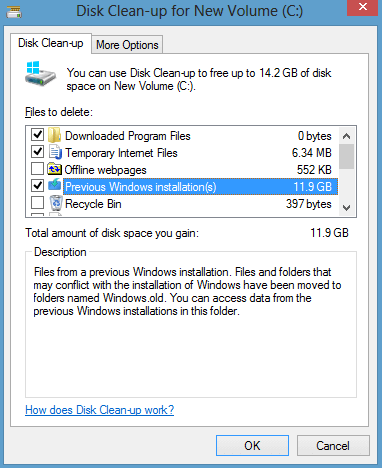This screenshot has height=468, width=382.
Task: Confirm clean-up with the OK button
Action: point(252,446)
